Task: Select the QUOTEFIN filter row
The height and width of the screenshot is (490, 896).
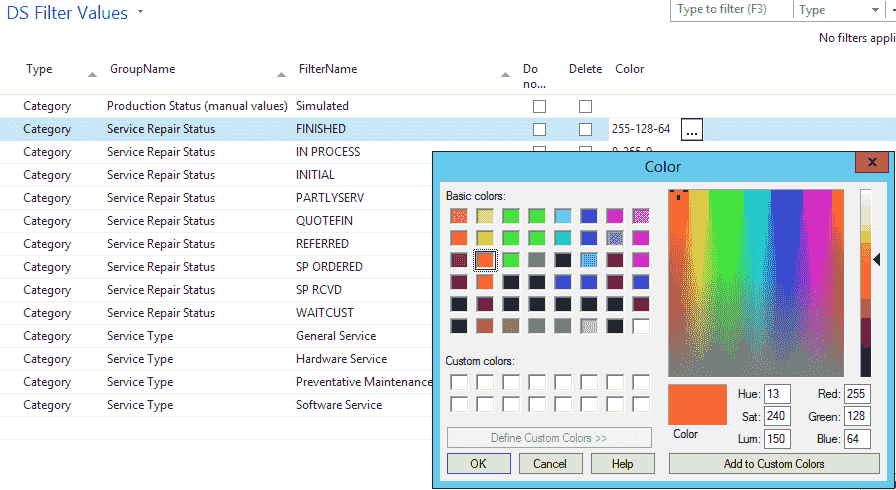Action: pos(324,221)
